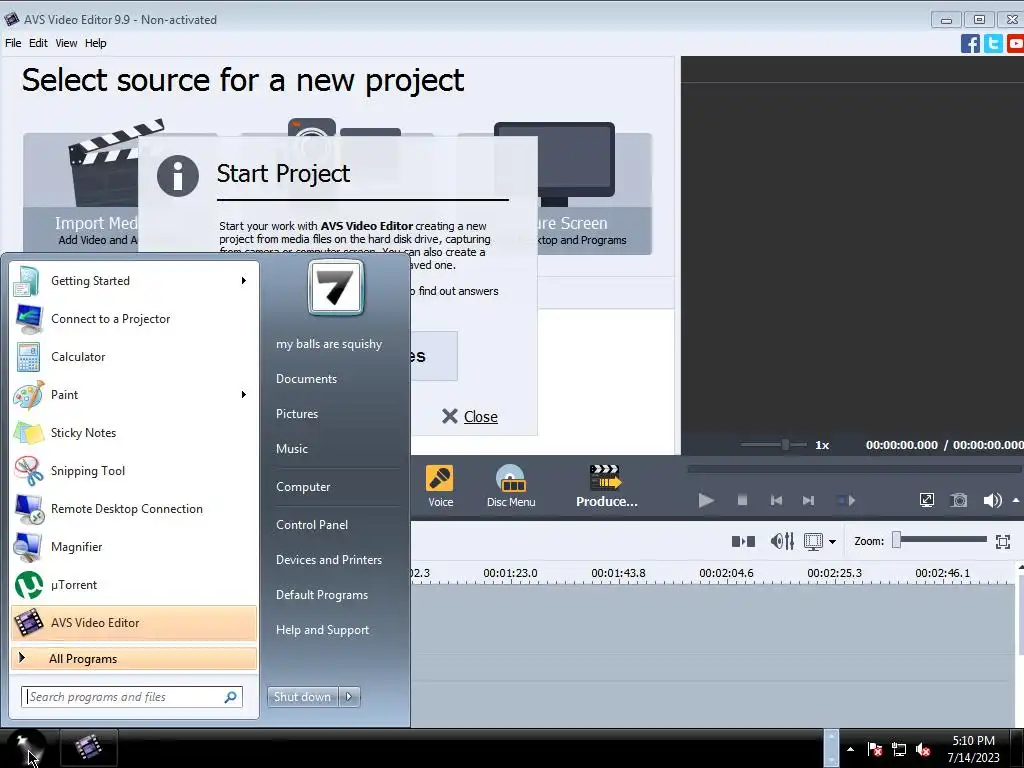Open the View menu
1024x768 pixels.
click(66, 43)
